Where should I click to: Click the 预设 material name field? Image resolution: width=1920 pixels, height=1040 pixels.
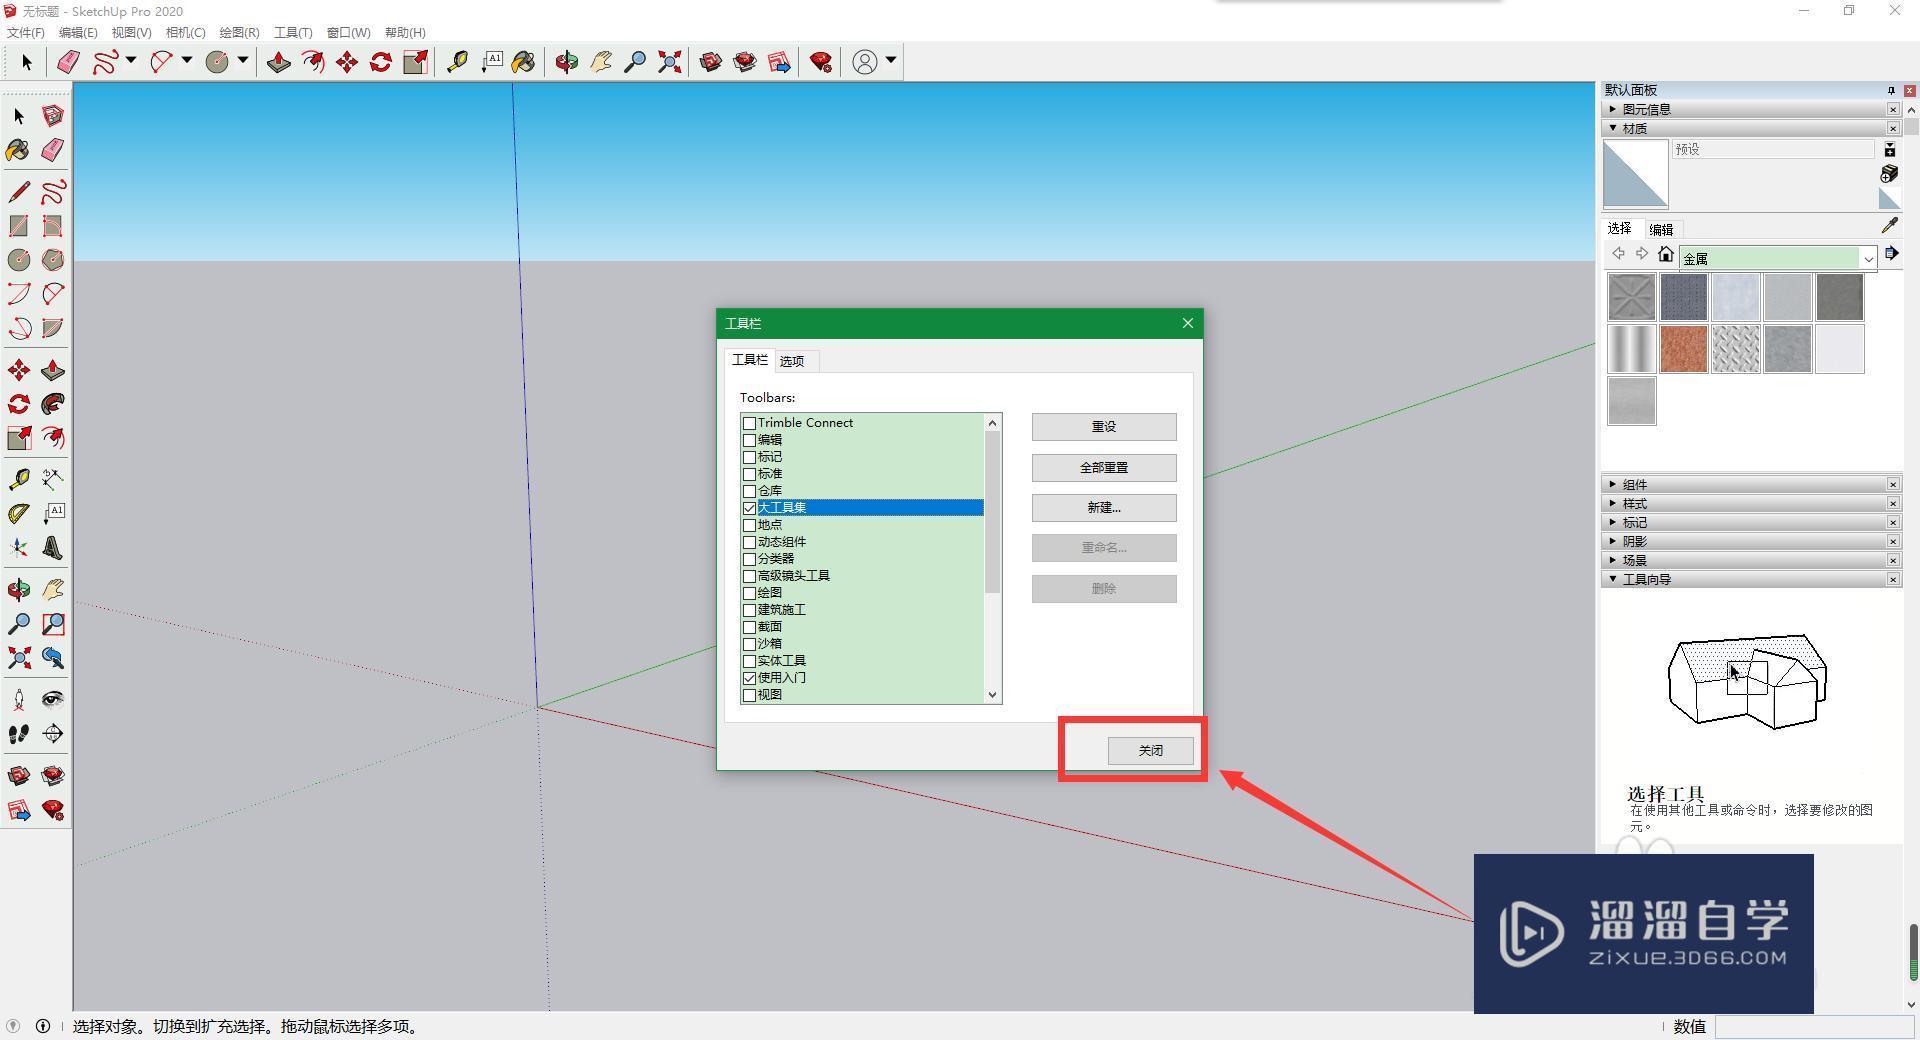pos(1773,149)
